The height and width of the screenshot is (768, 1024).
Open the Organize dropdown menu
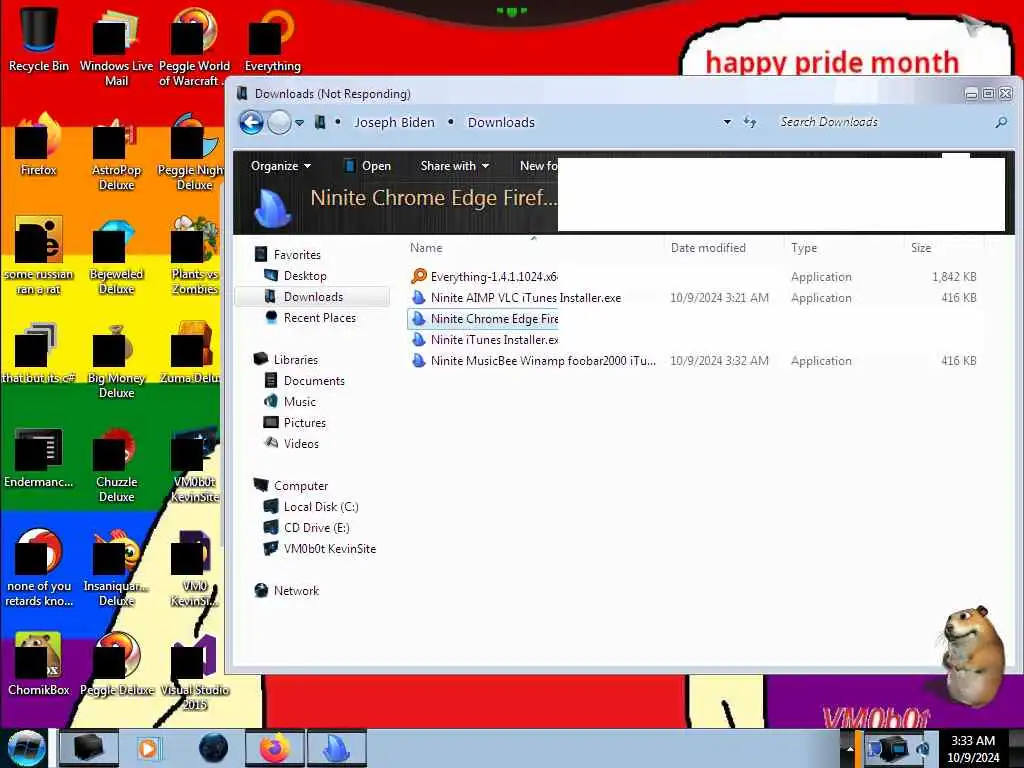click(x=281, y=166)
